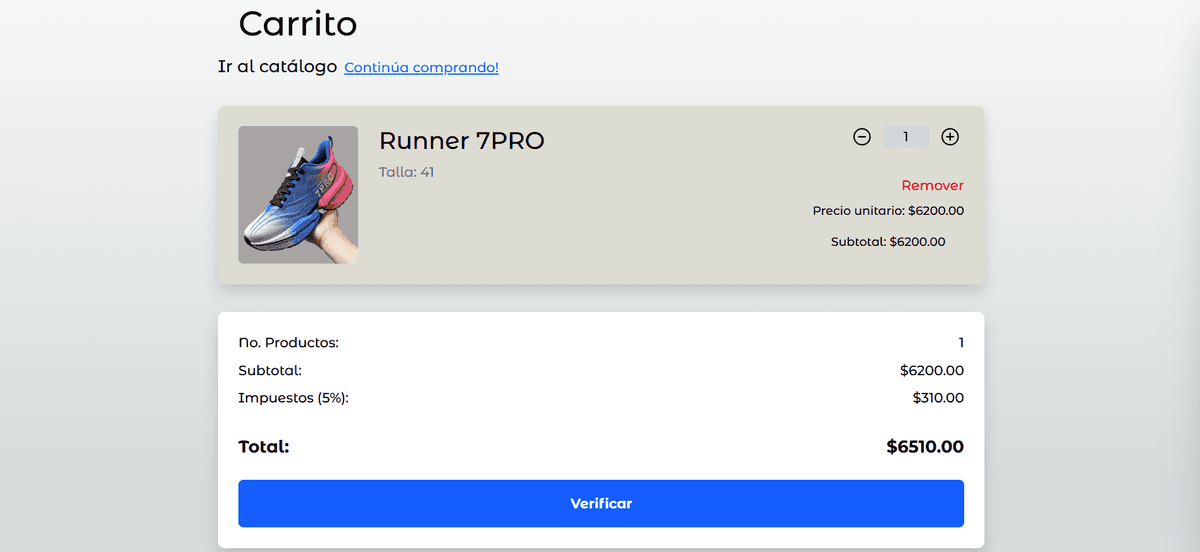Click the item Subtotal under Remover
The width and height of the screenshot is (1200, 552).
(x=888, y=241)
